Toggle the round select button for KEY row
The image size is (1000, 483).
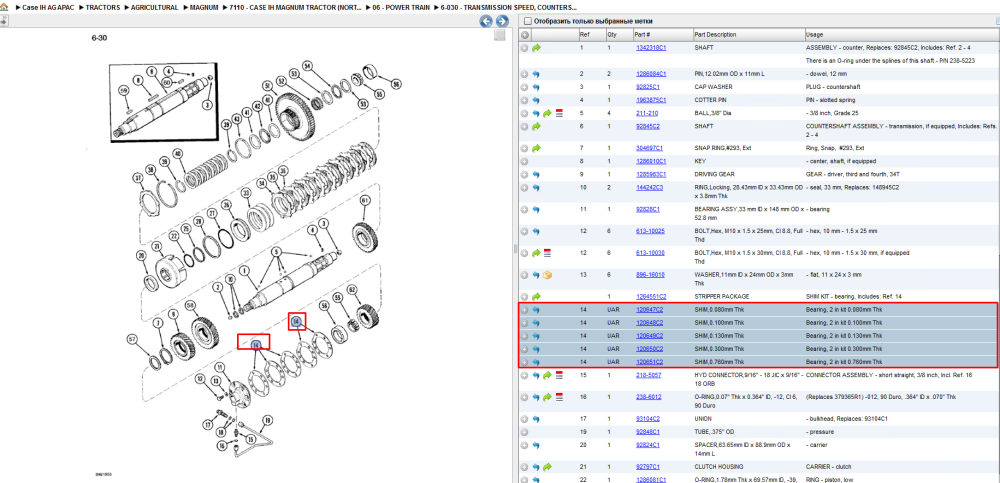[x=525, y=161]
